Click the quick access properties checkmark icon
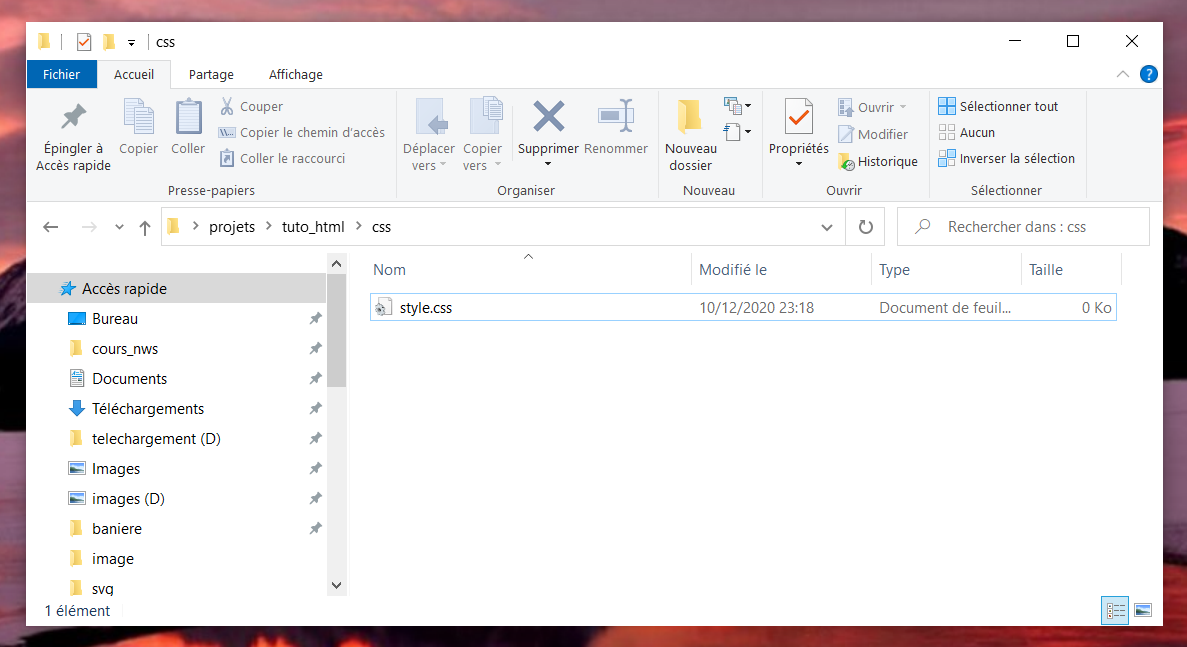1187x647 pixels. pos(84,42)
